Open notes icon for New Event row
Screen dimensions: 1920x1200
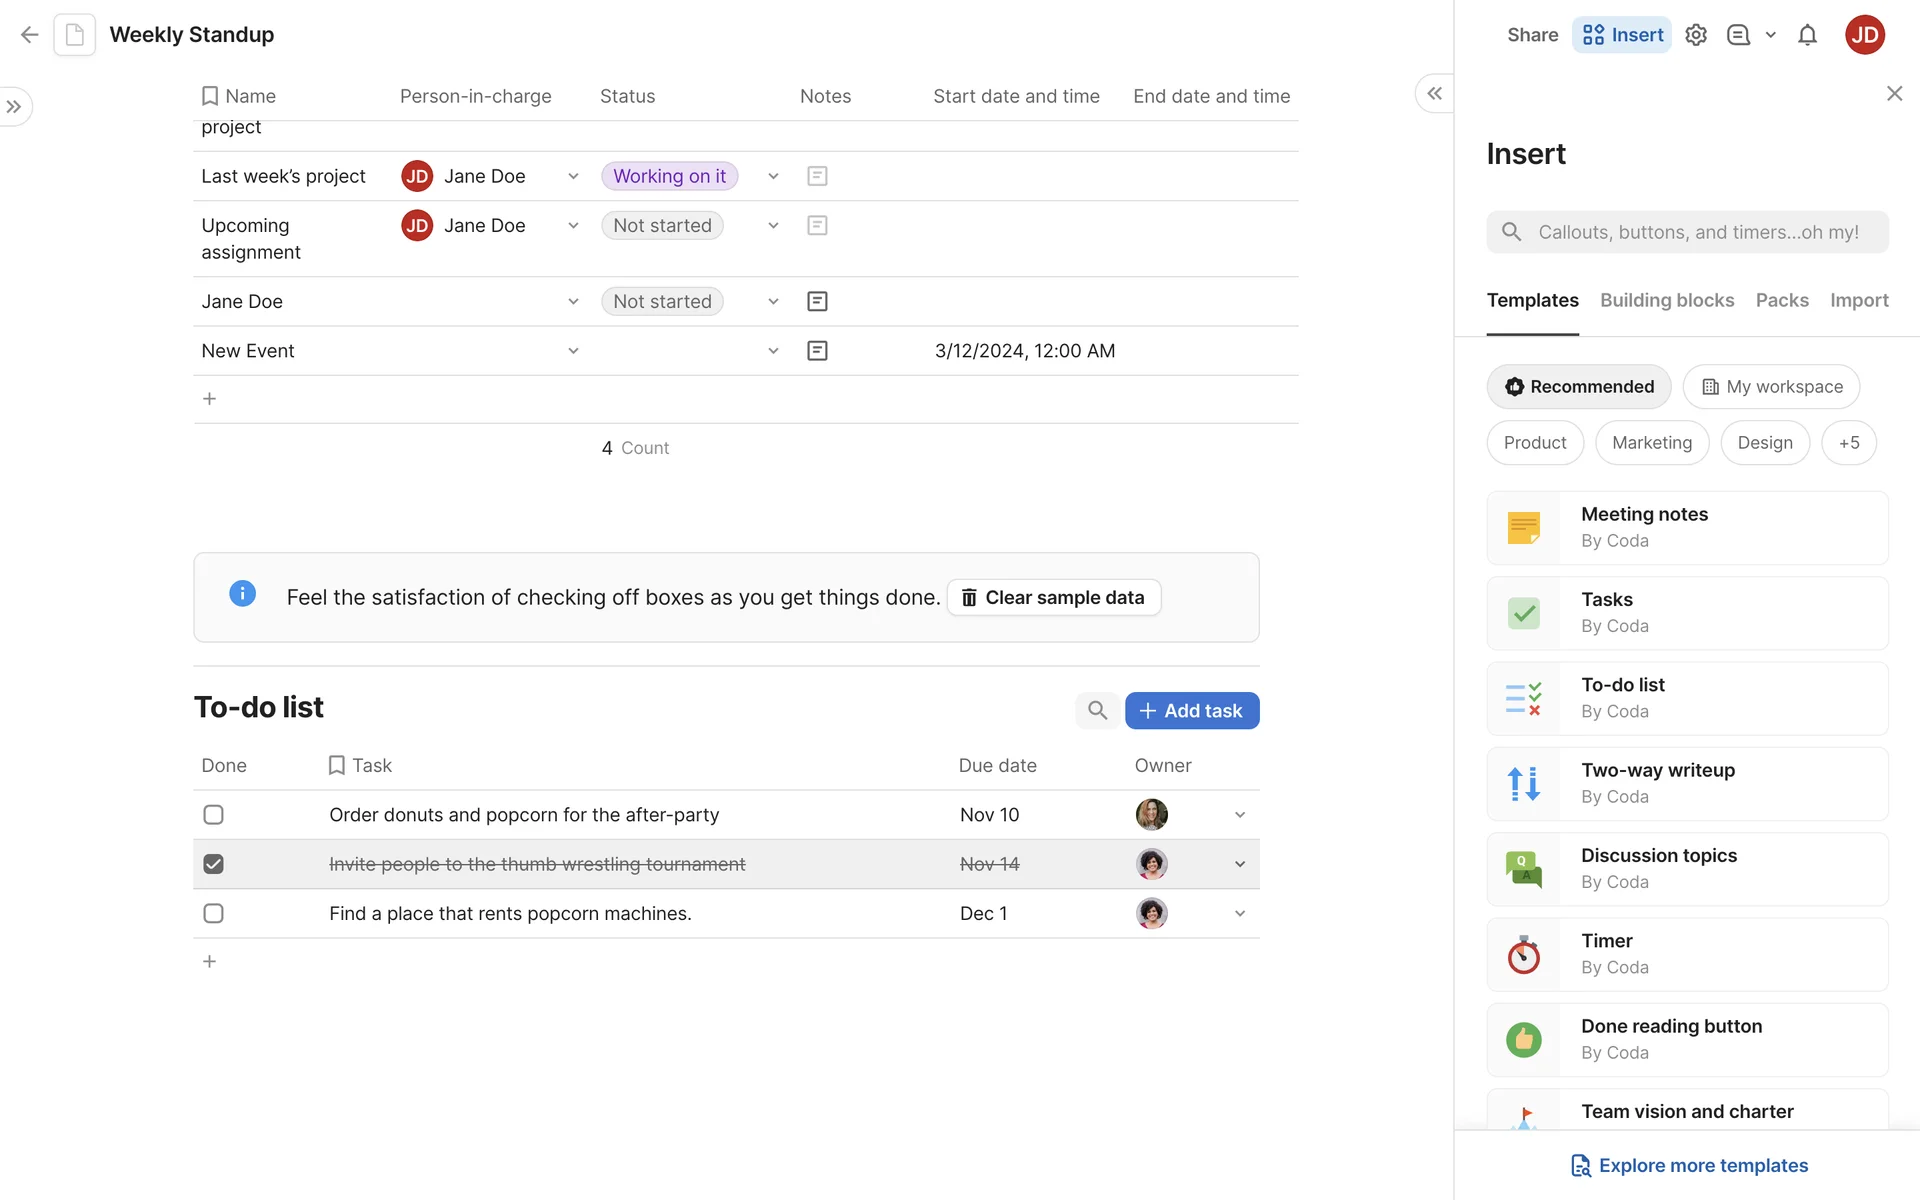pyautogui.click(x=817, y=351)
